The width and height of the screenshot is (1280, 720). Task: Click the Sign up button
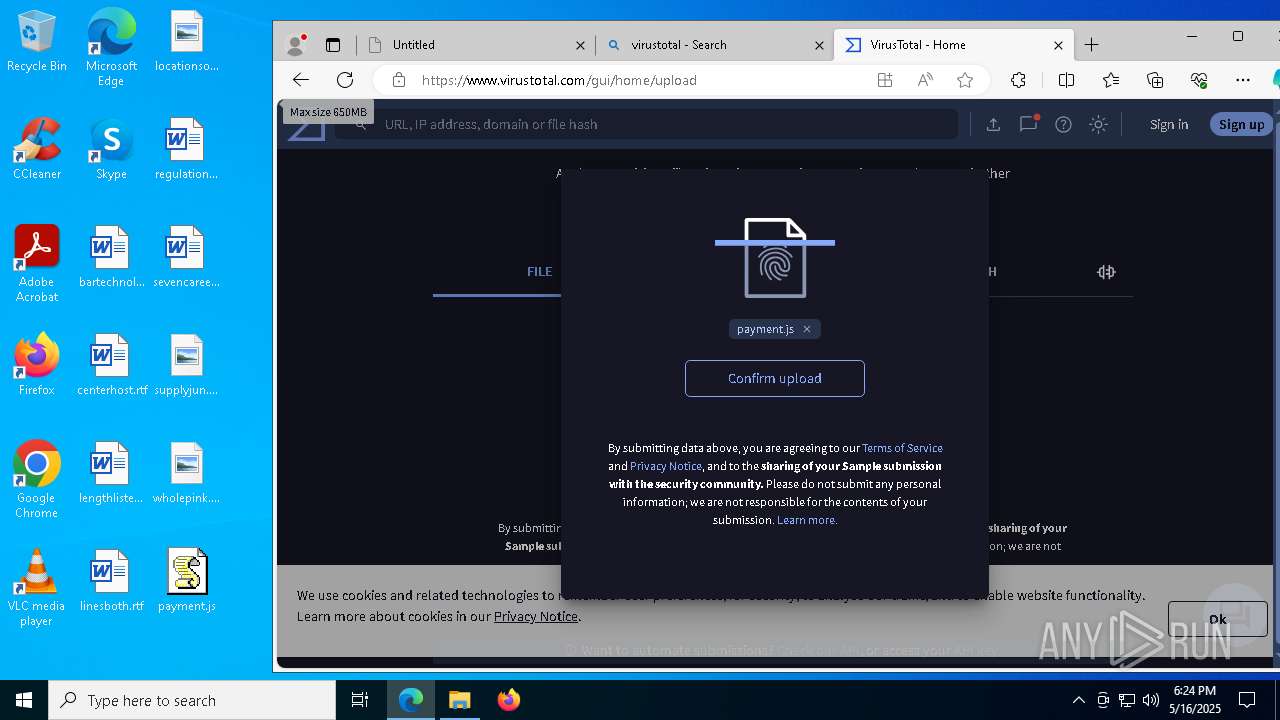(x=1241, y=124)
